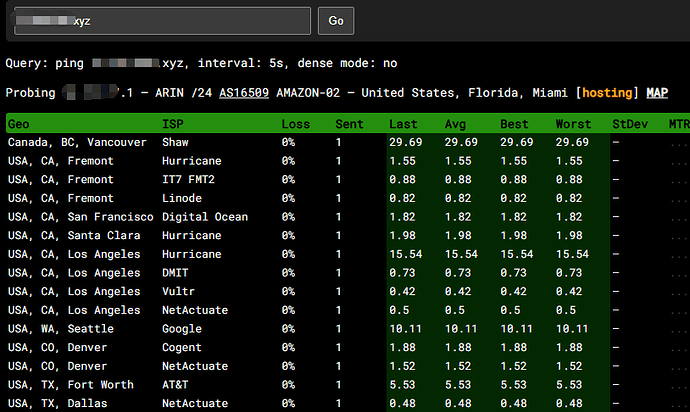Click the Go button
Screen dimensions: 690x412
tap(336, 21)
